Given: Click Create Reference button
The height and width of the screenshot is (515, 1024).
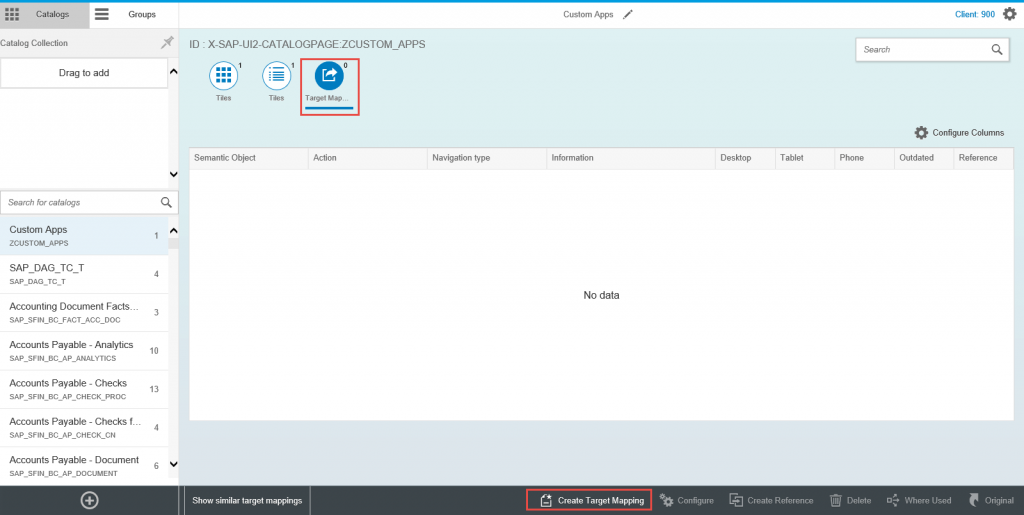Looking at the screenshot, I should 771,501.
